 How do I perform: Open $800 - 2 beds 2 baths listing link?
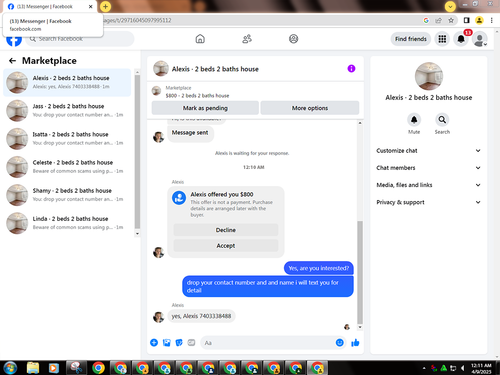[197, 96]
